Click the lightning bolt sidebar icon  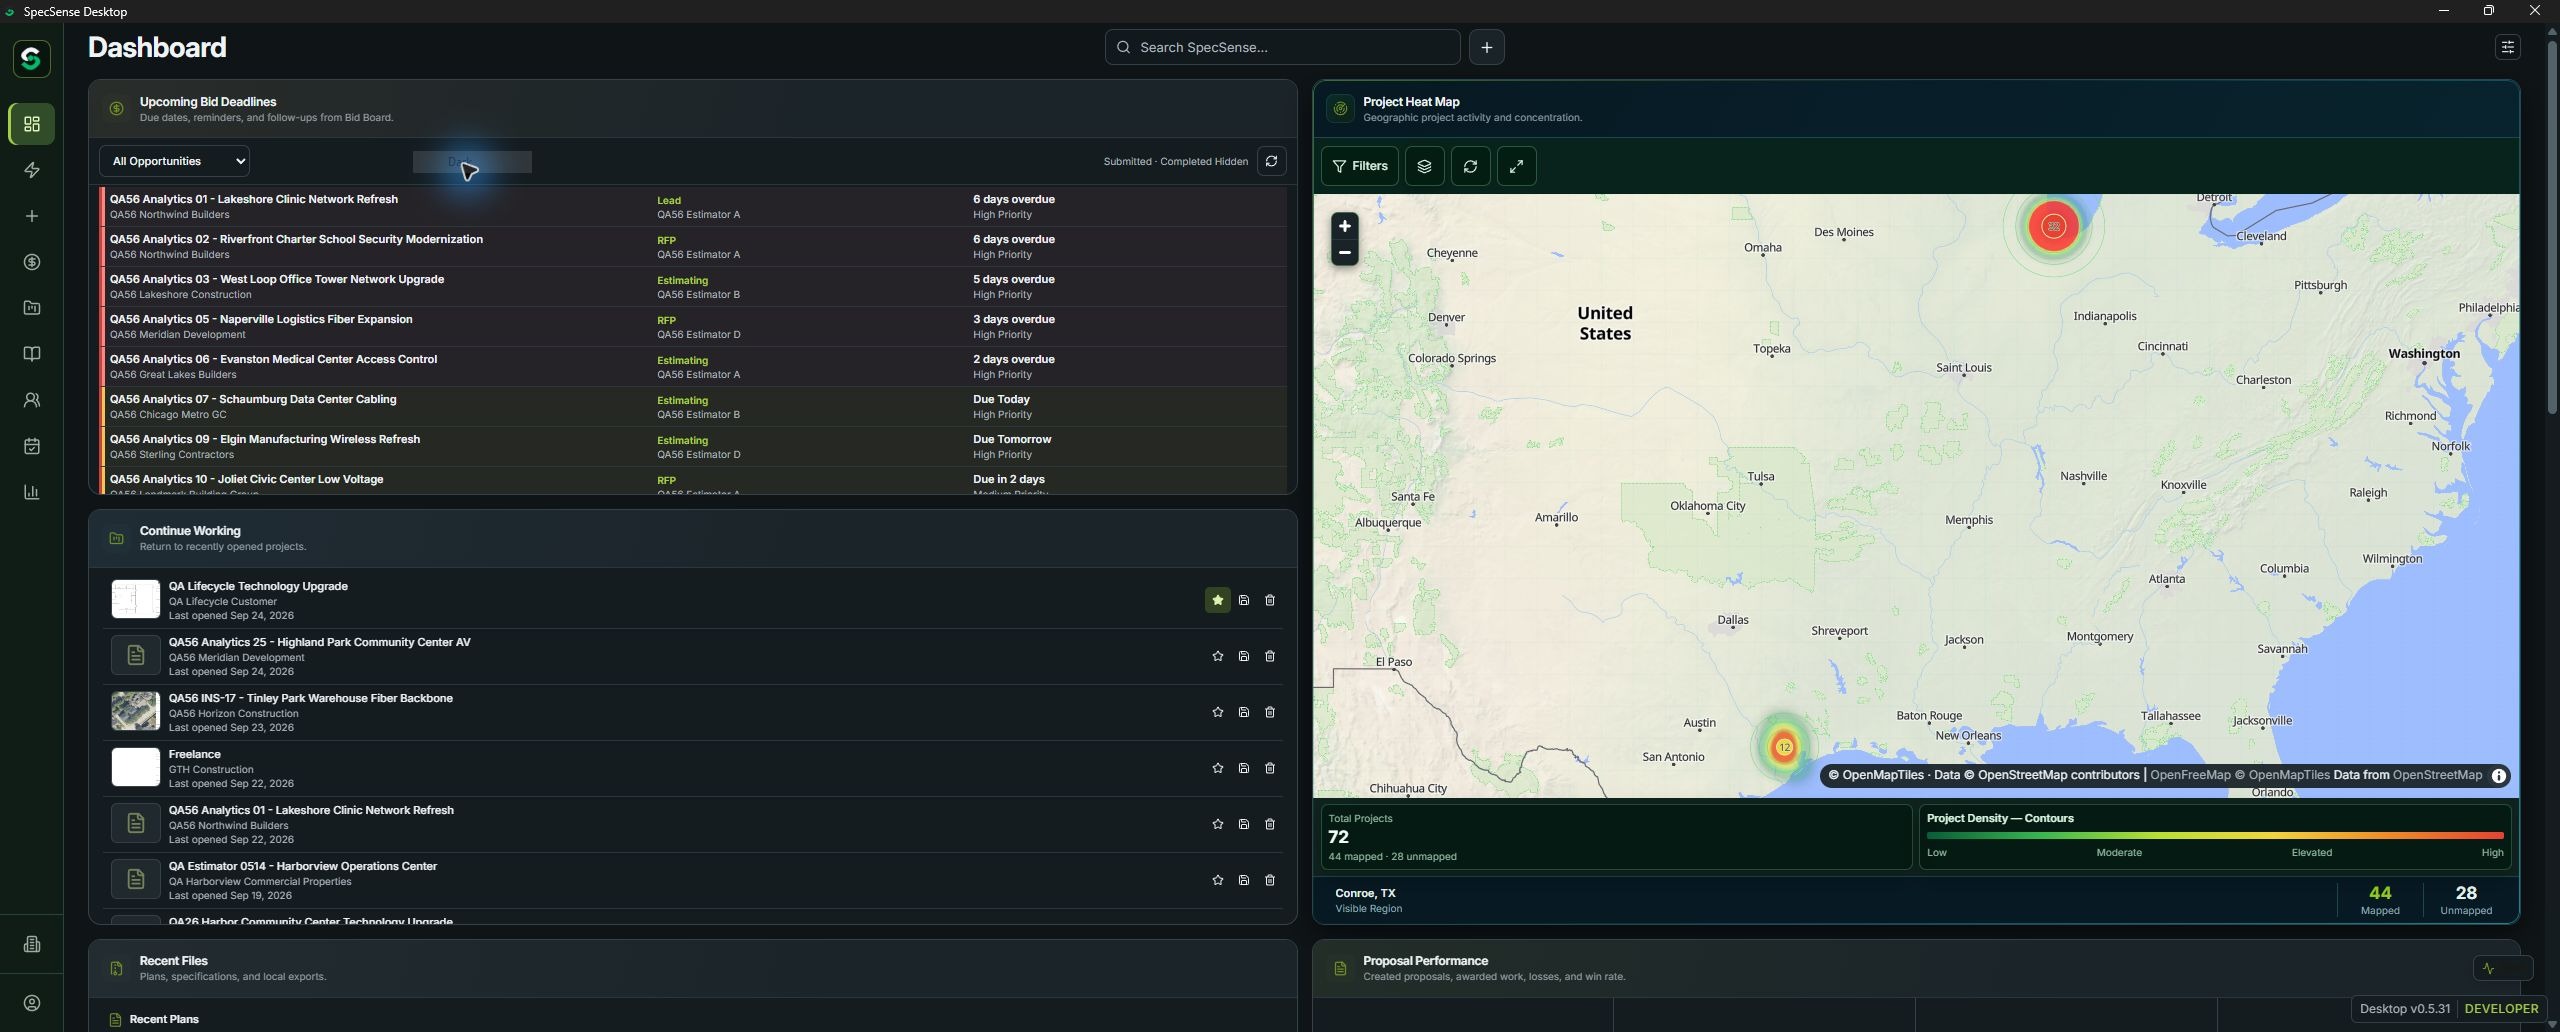click(32, 170)
